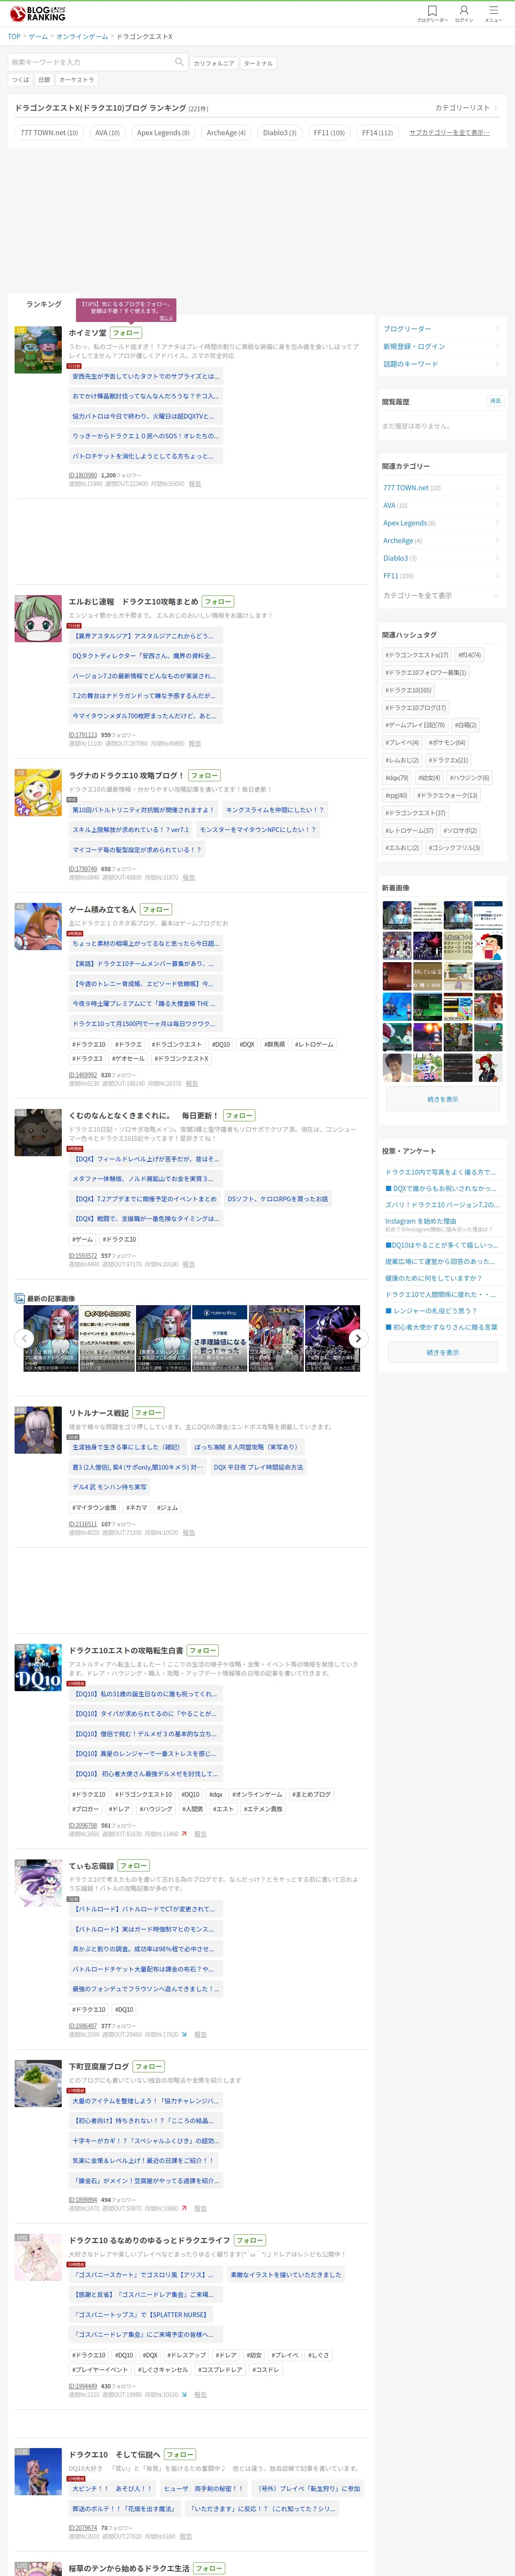This screenshot has width=515, height=2576.
Task: Follow てぃも忘備録 blog
Action: pos(134,1865)
